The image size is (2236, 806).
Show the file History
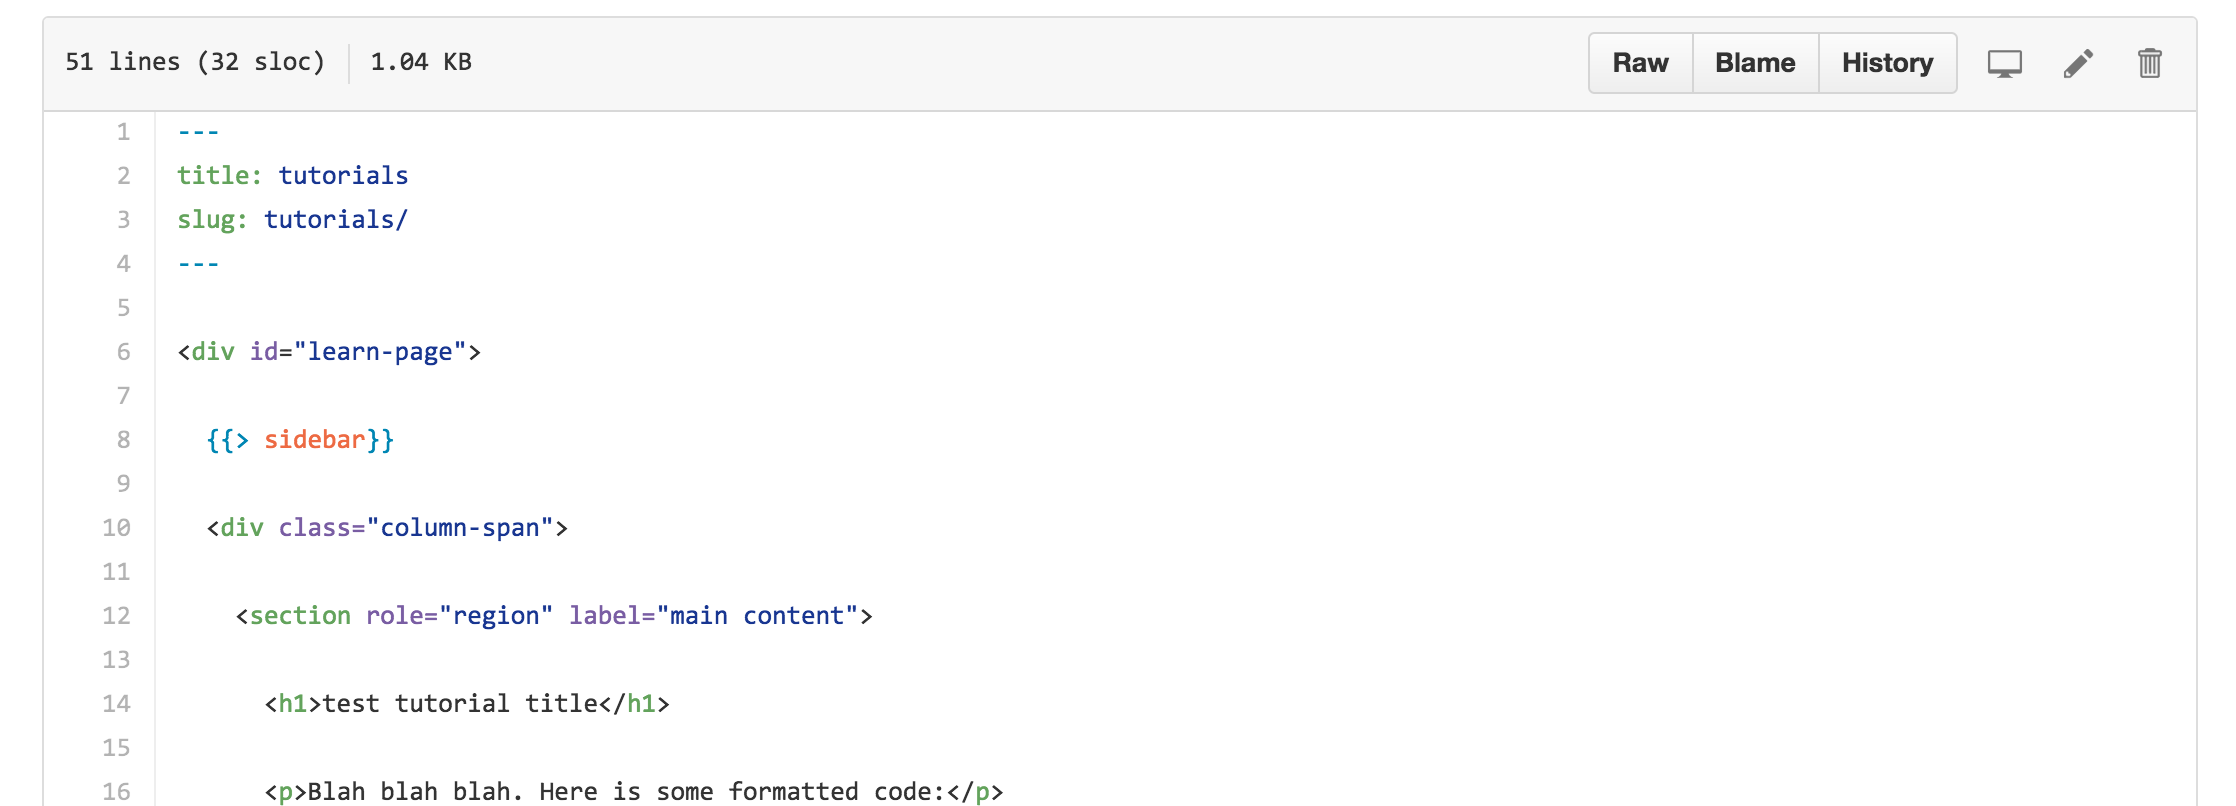(x=1887, y=63)
